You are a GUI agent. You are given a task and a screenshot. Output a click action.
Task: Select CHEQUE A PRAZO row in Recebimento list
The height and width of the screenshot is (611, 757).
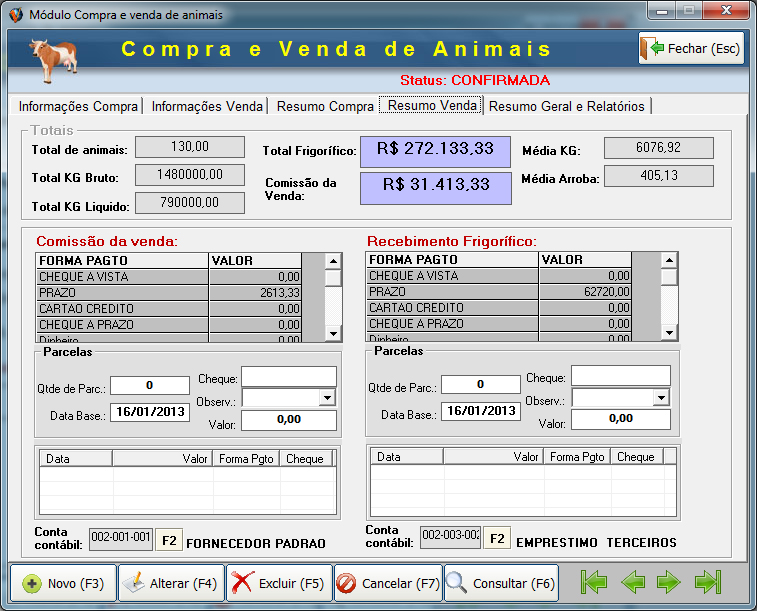point(499,323)
